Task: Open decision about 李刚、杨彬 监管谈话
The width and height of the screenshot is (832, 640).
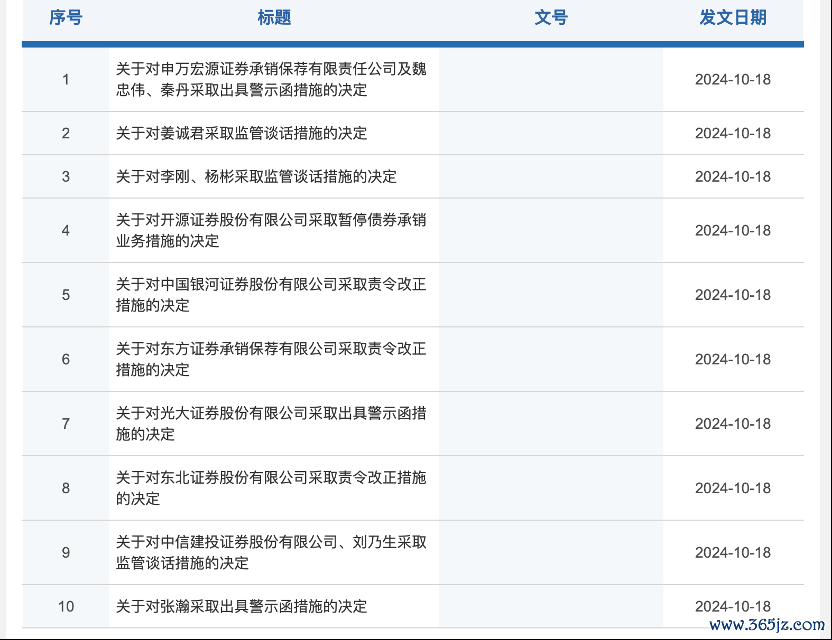Action: [256, 177]
